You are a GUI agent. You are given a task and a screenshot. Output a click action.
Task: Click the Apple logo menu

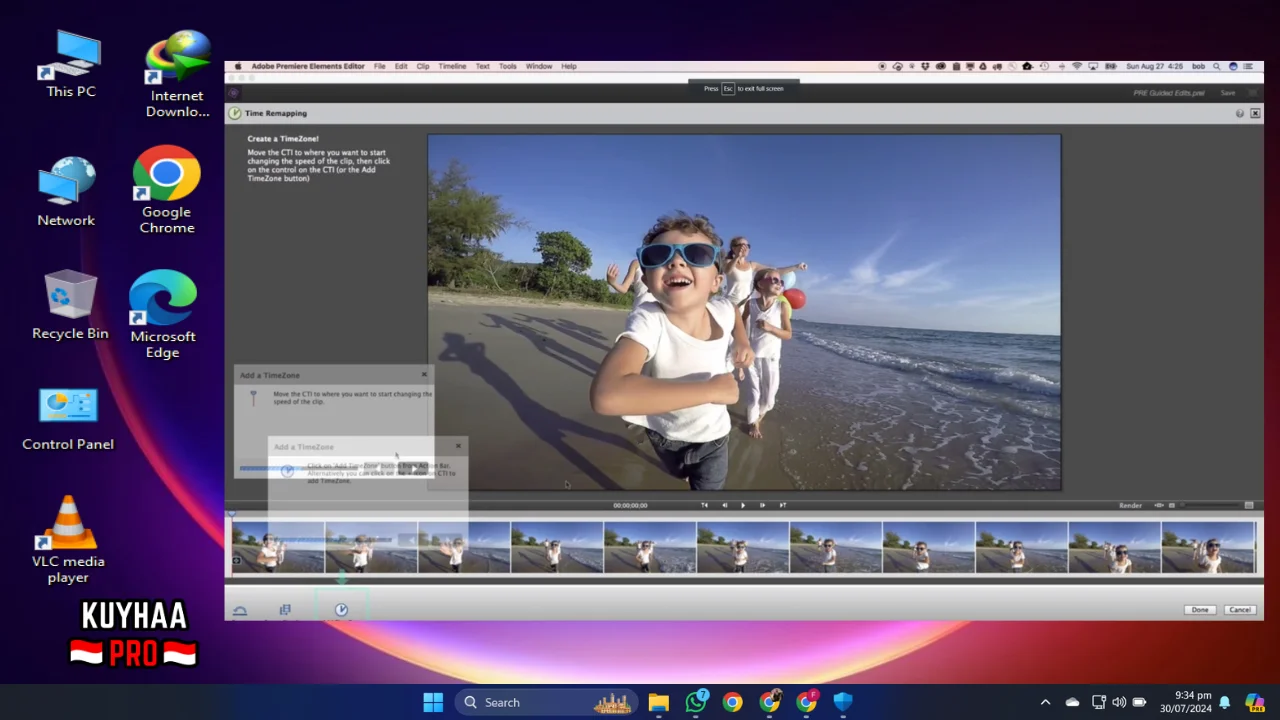click(x=238, y=66)
